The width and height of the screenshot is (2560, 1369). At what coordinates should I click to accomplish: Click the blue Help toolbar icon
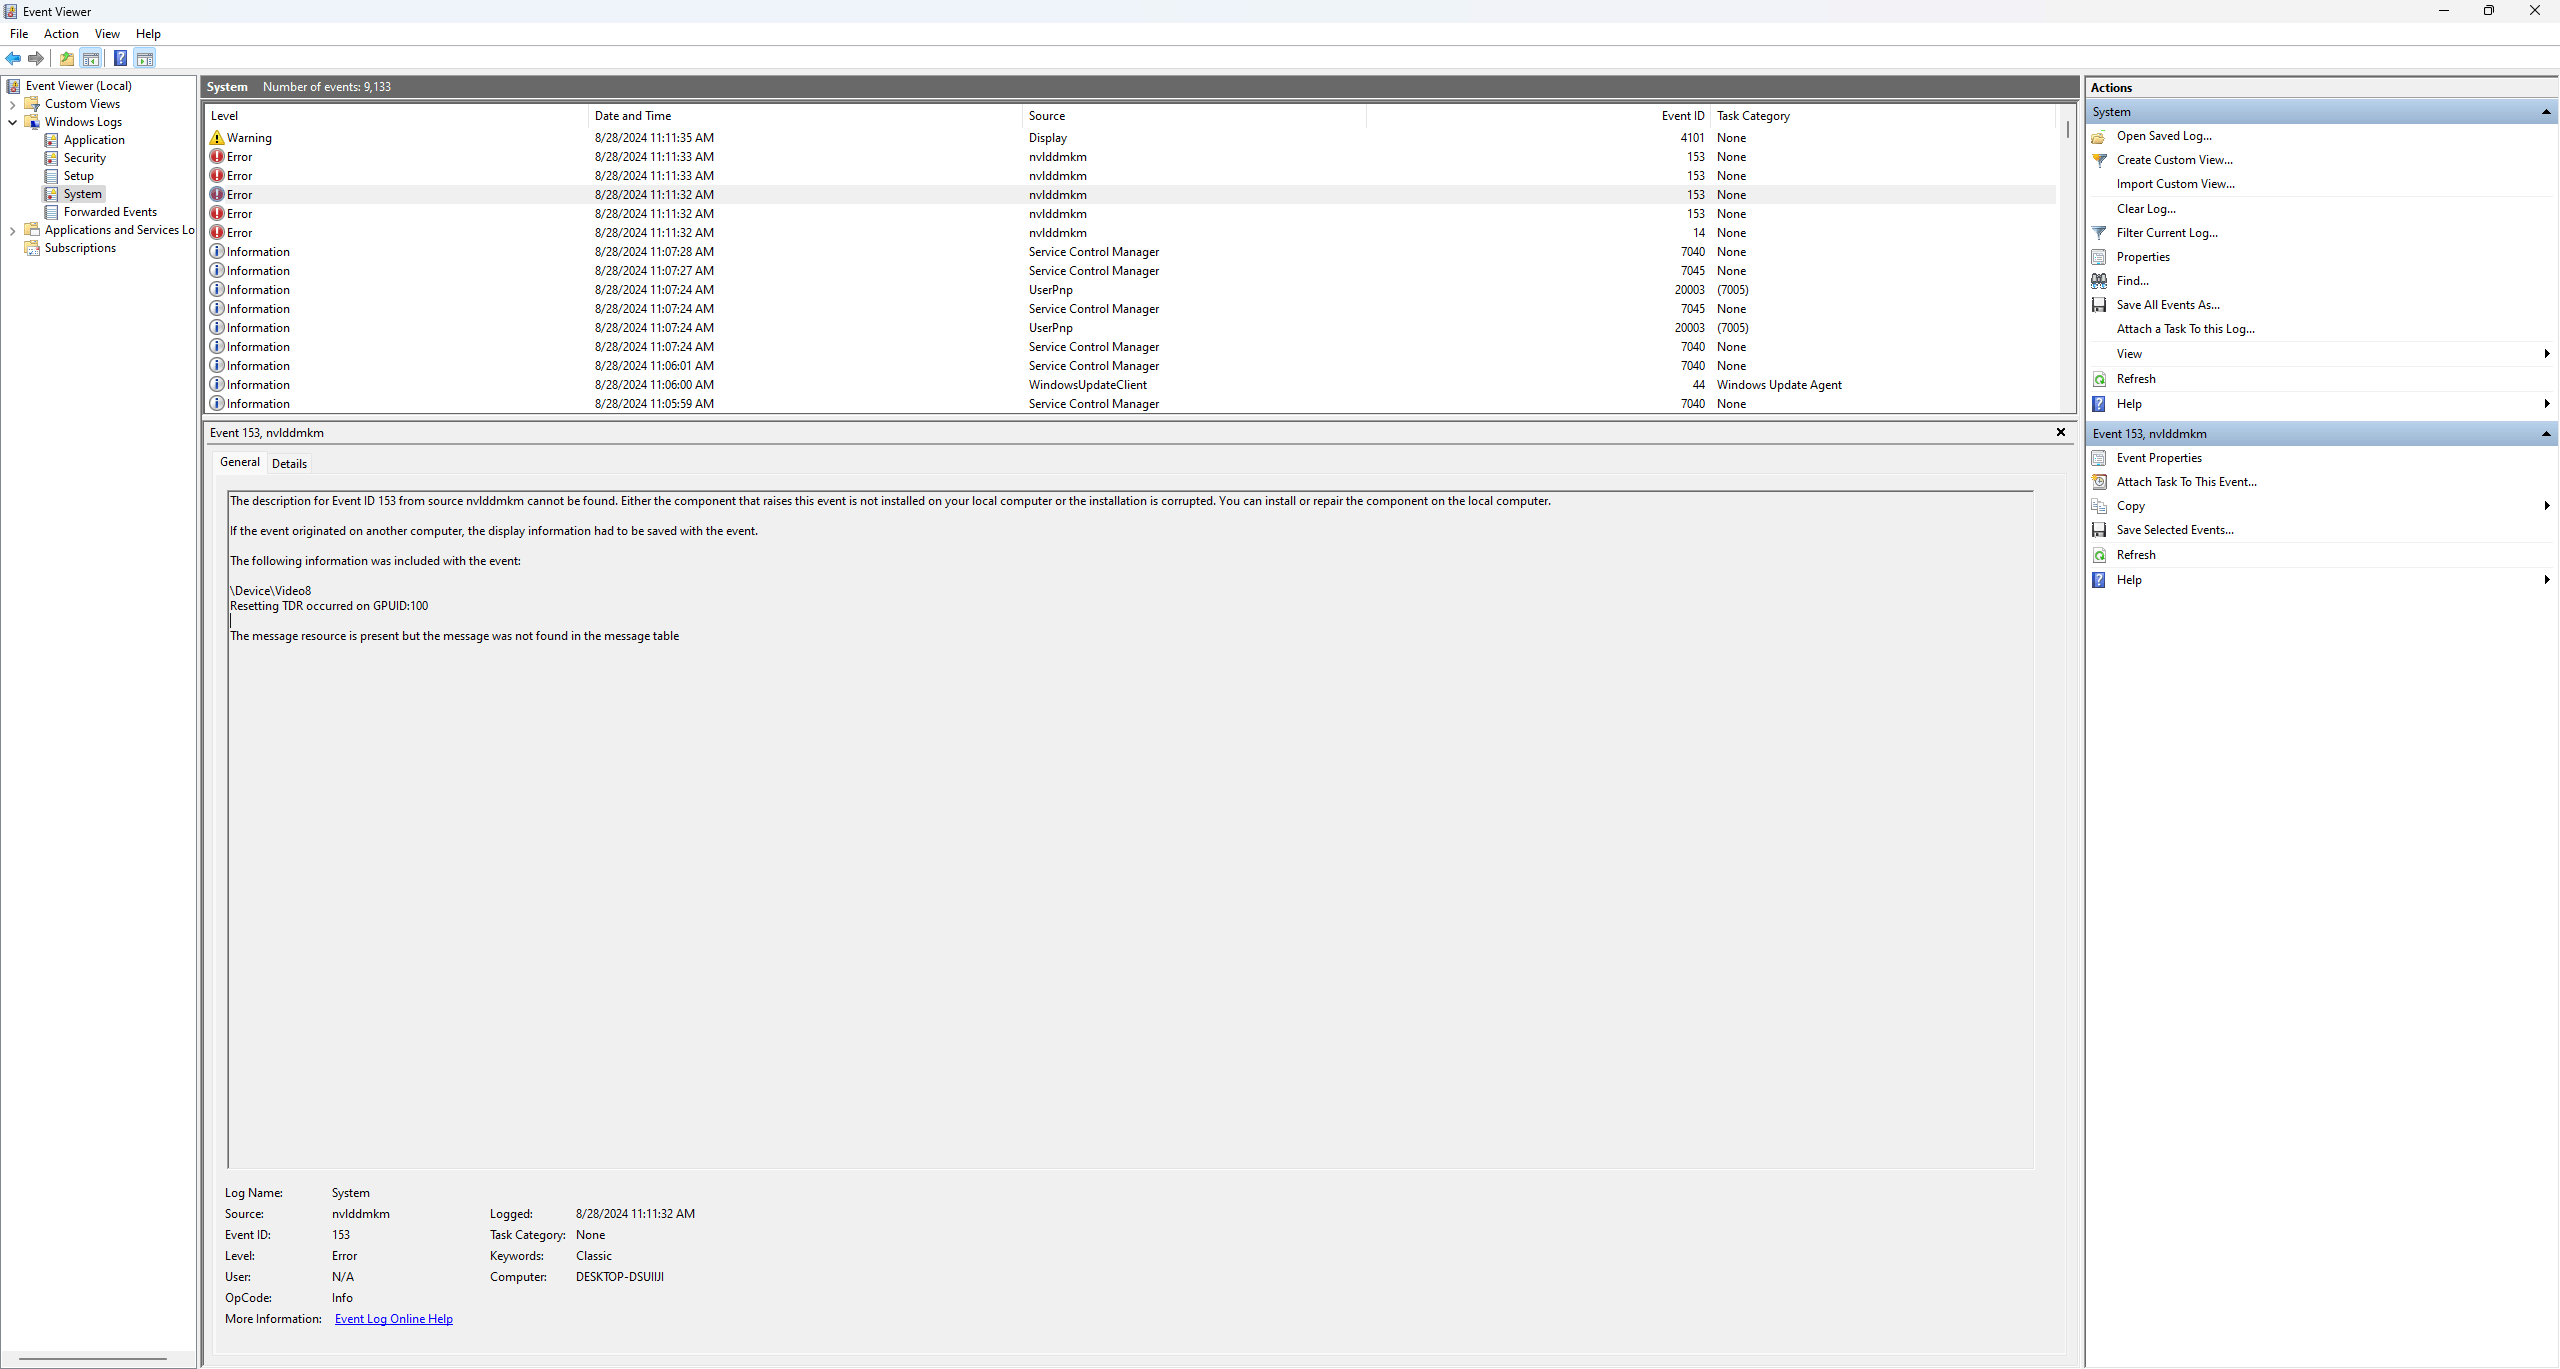point(120,58)
